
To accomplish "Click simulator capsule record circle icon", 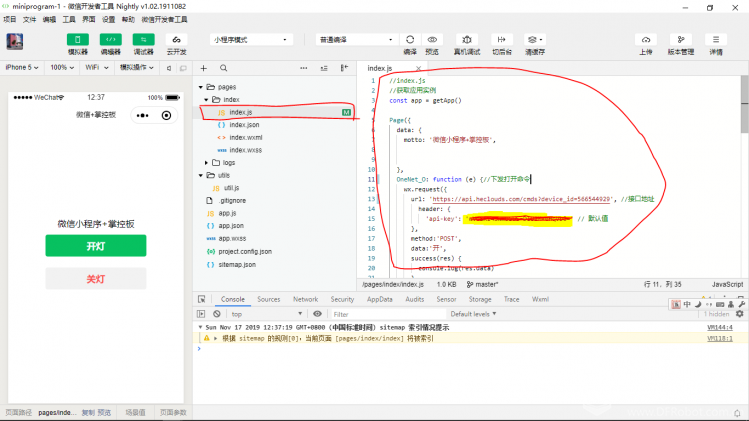I will [166, 116].
